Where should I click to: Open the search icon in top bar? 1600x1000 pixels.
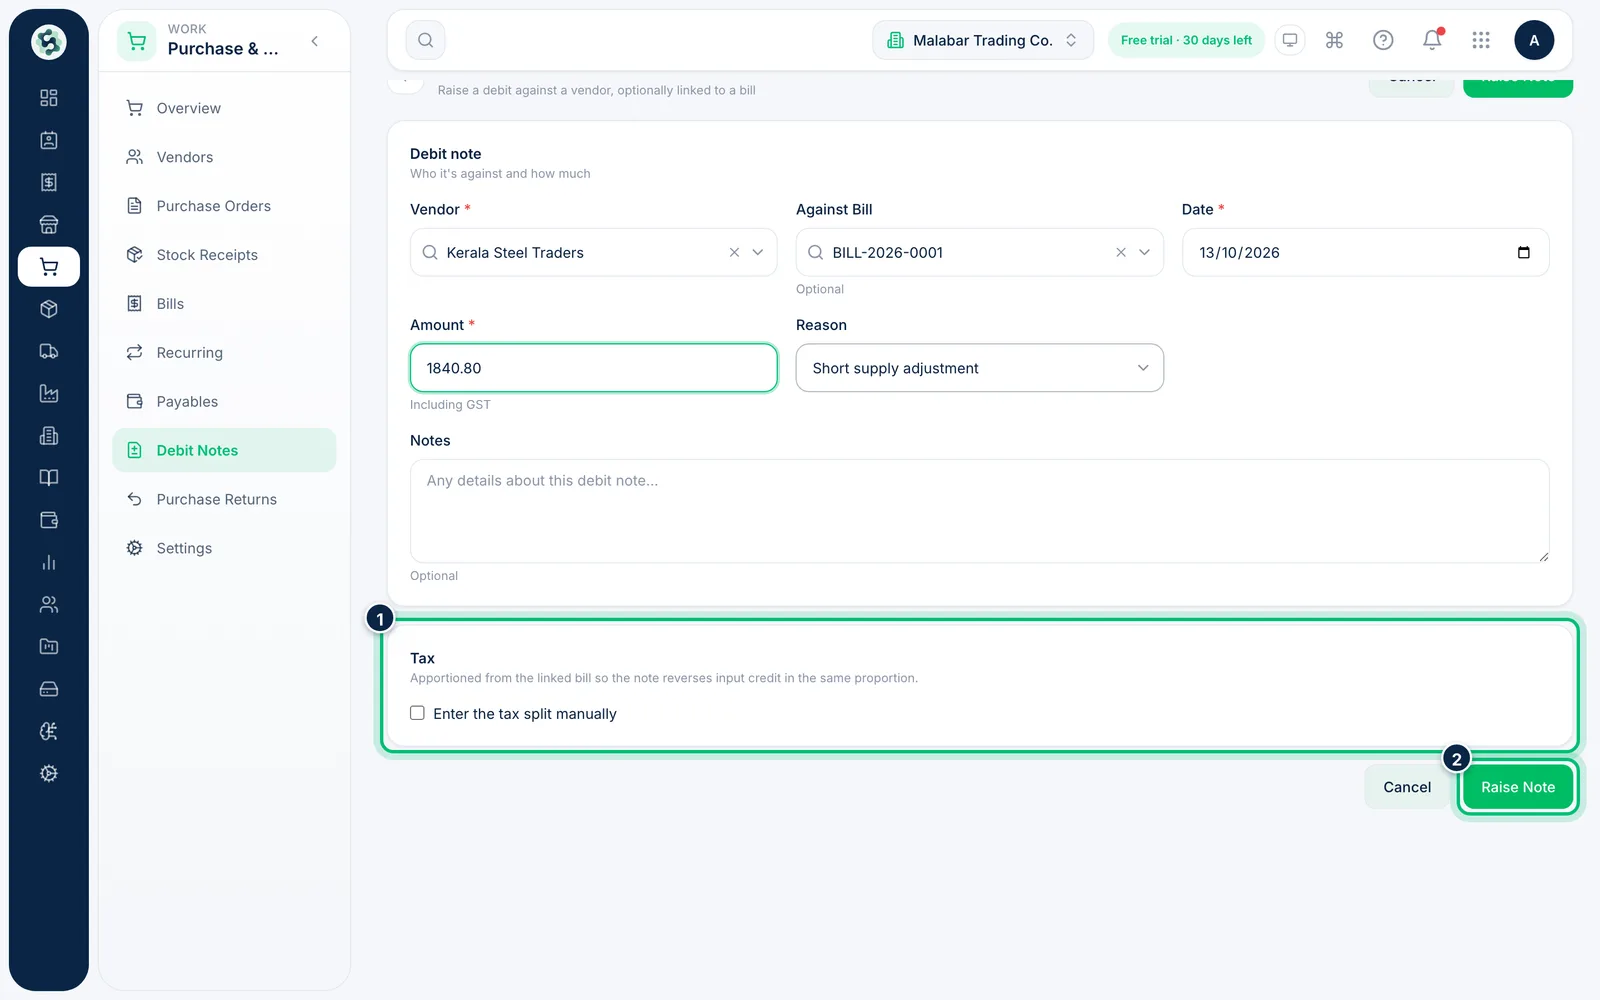(425, 40)
